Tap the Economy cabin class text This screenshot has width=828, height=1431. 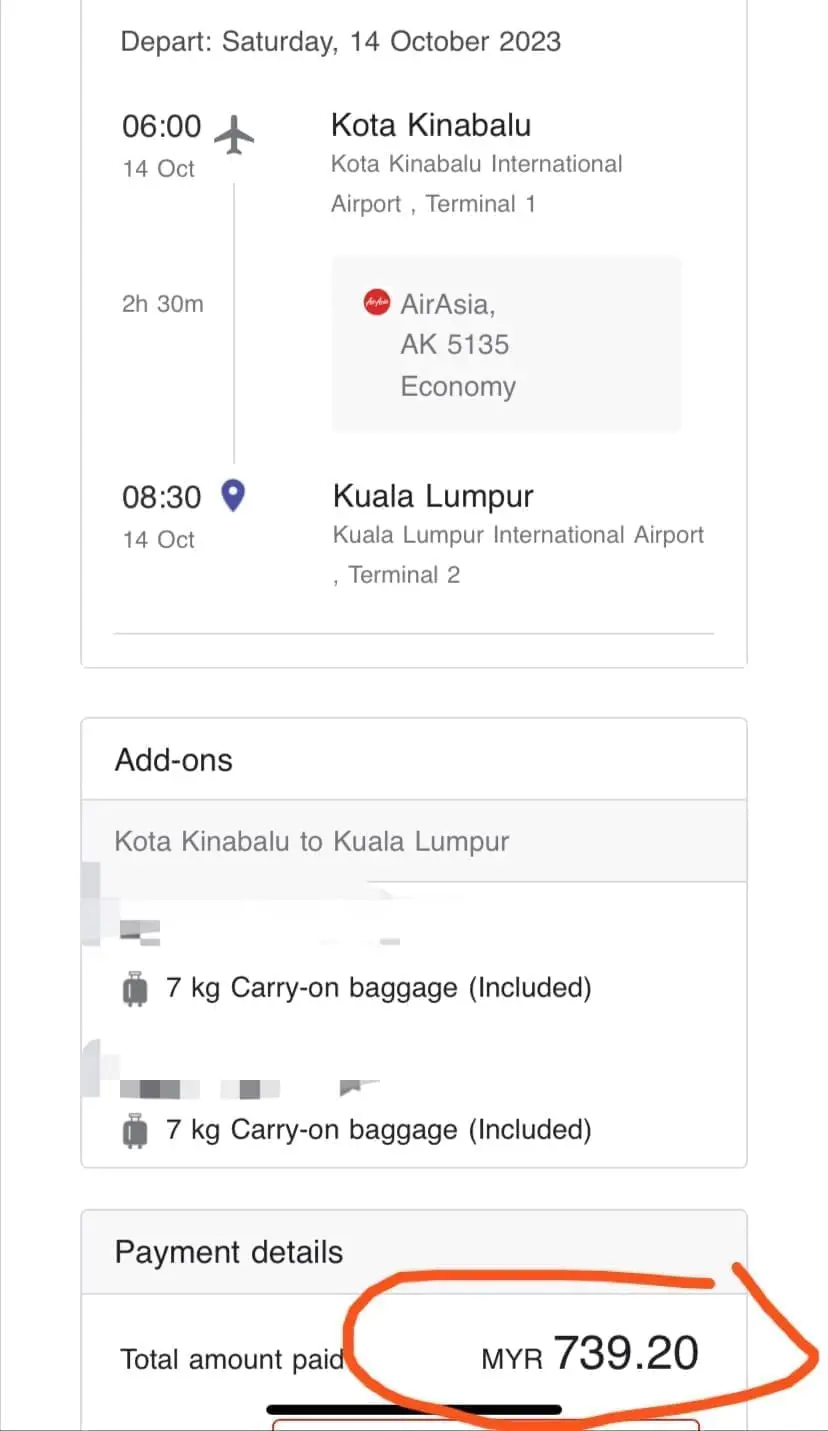[x=458, y=386]
